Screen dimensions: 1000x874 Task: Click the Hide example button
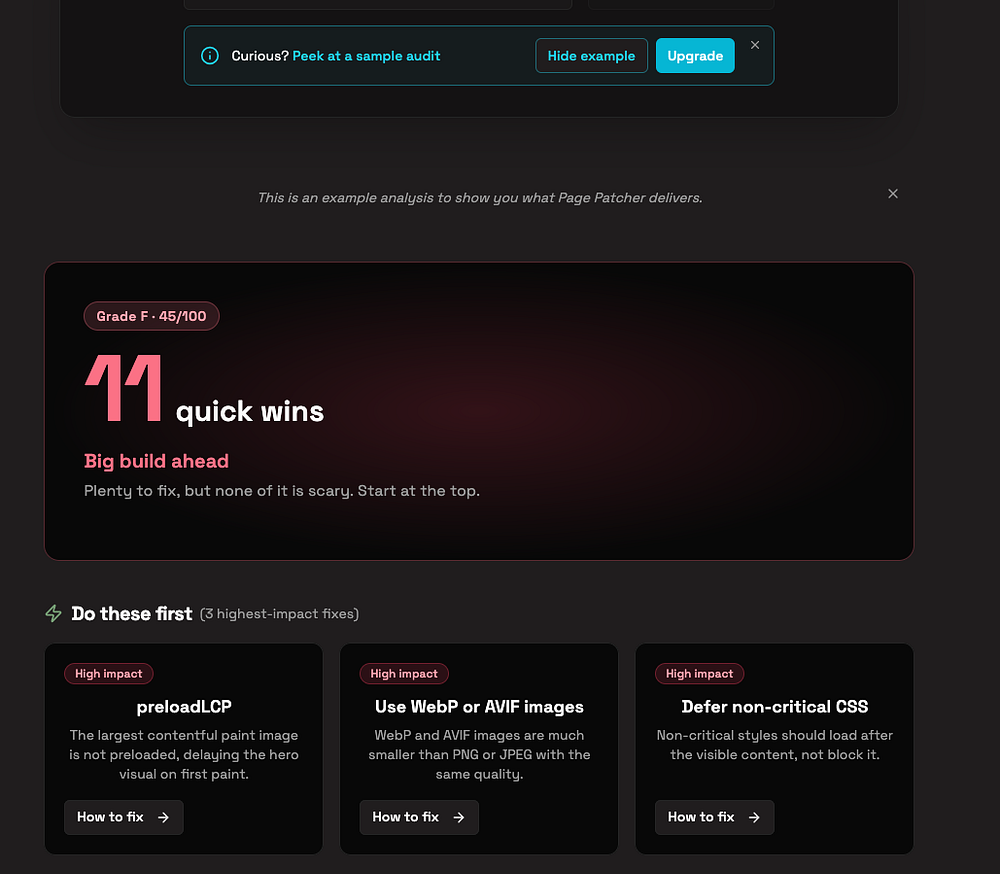[591, 56]
